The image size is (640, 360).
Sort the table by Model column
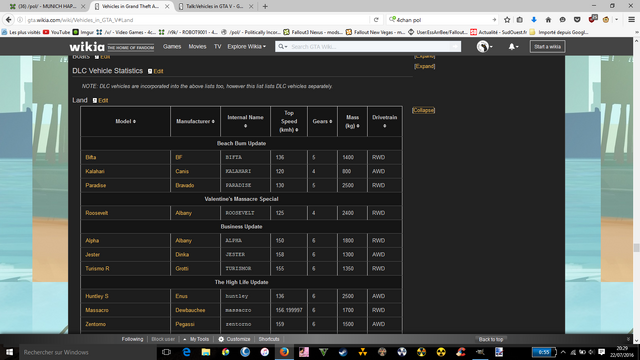tap(125, 121)
